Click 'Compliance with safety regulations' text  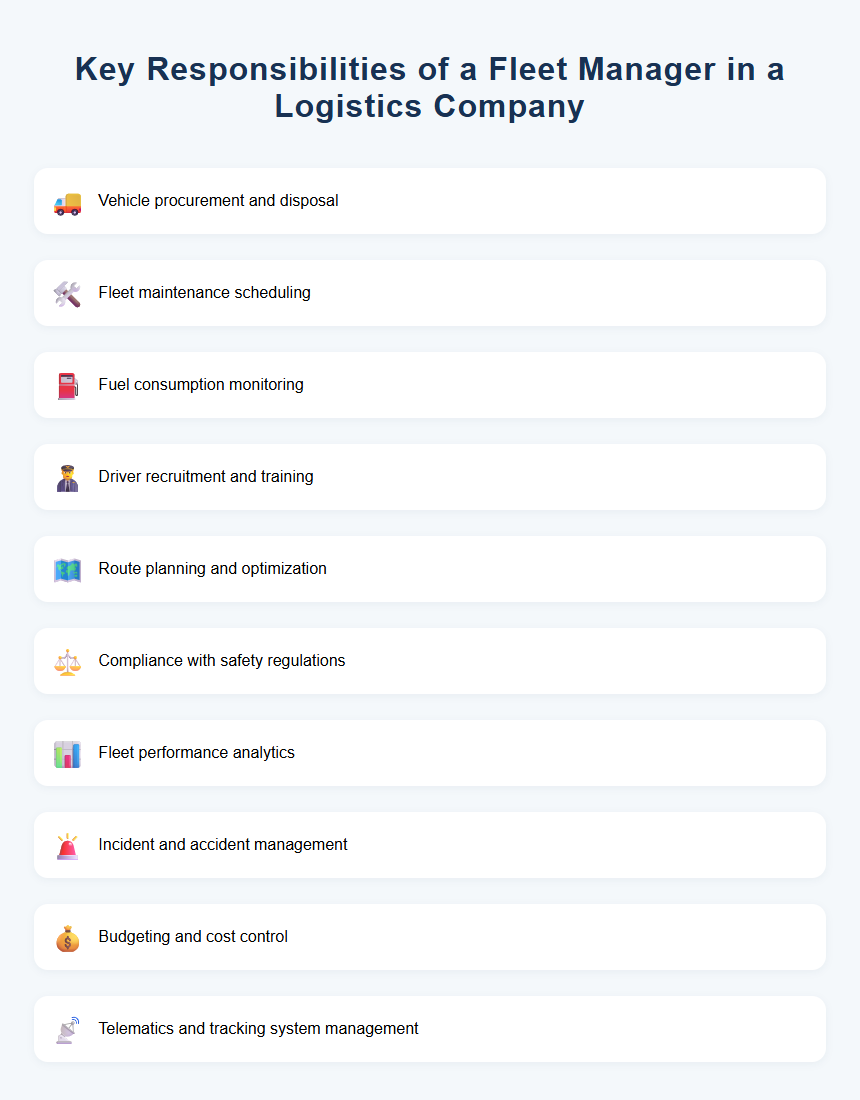coord(222,661)
